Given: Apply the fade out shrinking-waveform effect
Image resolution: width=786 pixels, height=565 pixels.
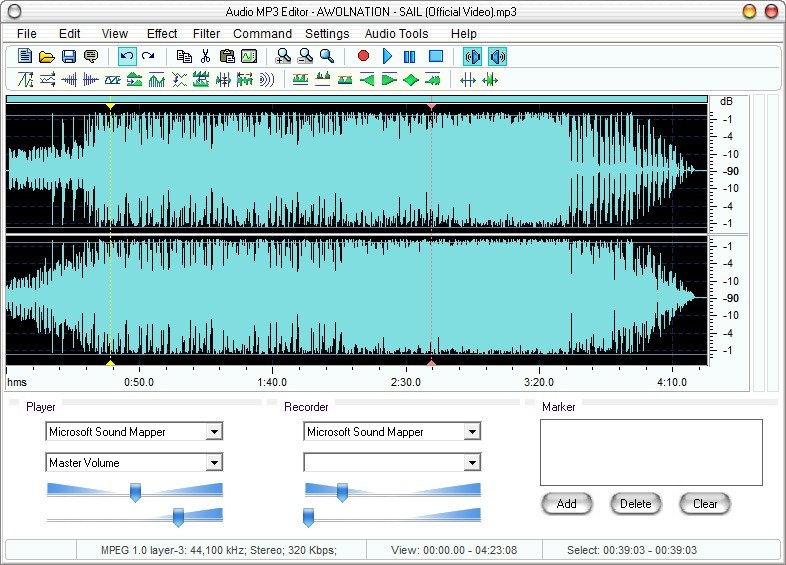Looking at the screenshot, I should point(91,80).
